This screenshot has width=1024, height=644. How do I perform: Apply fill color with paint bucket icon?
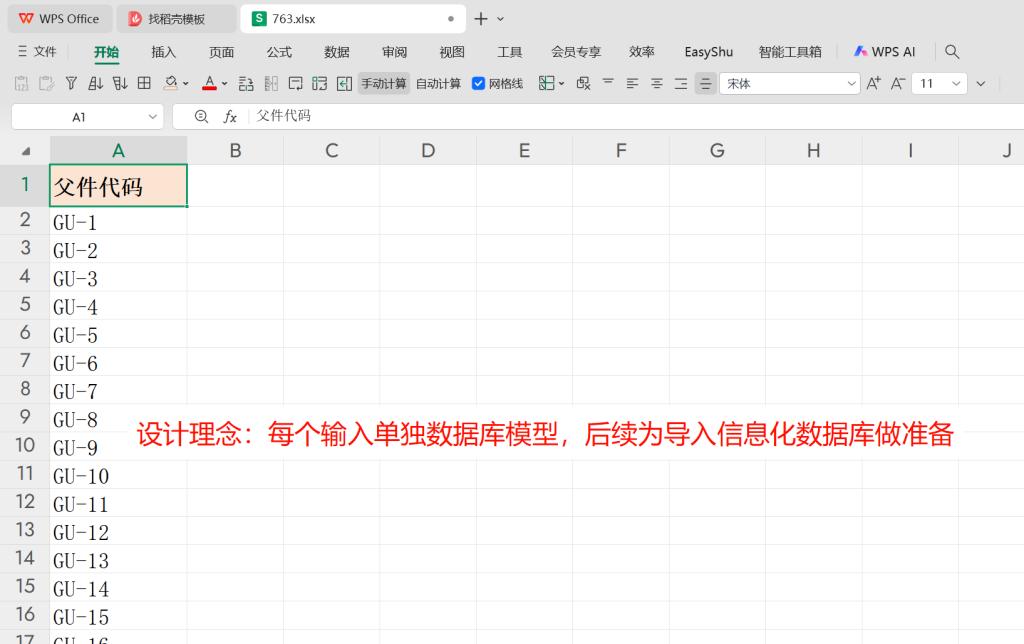coord(170,83)
